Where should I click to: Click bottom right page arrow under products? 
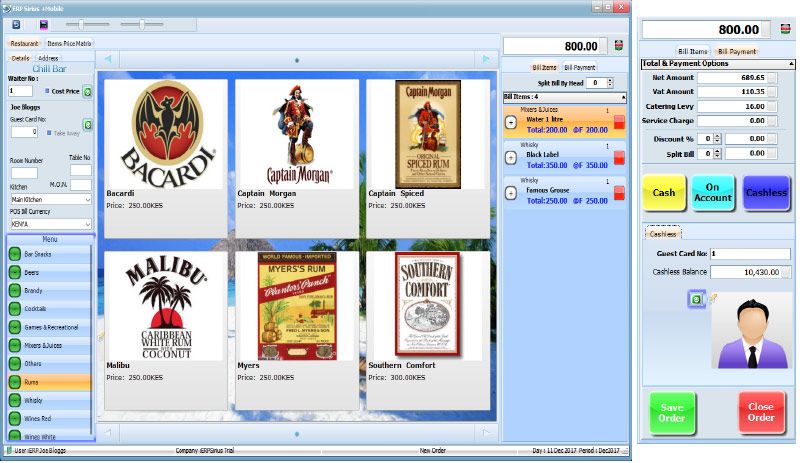pos(486,433)
